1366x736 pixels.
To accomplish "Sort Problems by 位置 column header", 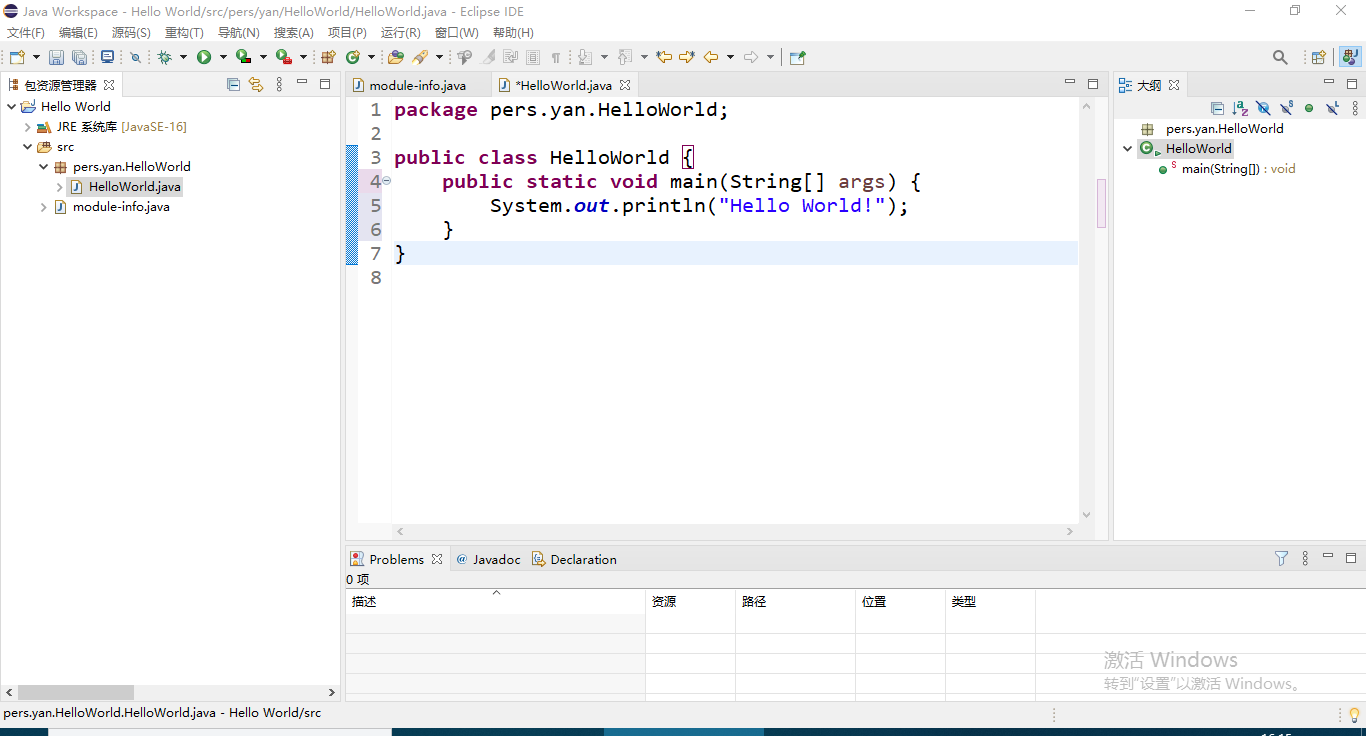I will pyautogui.click(x=901, y=602).
